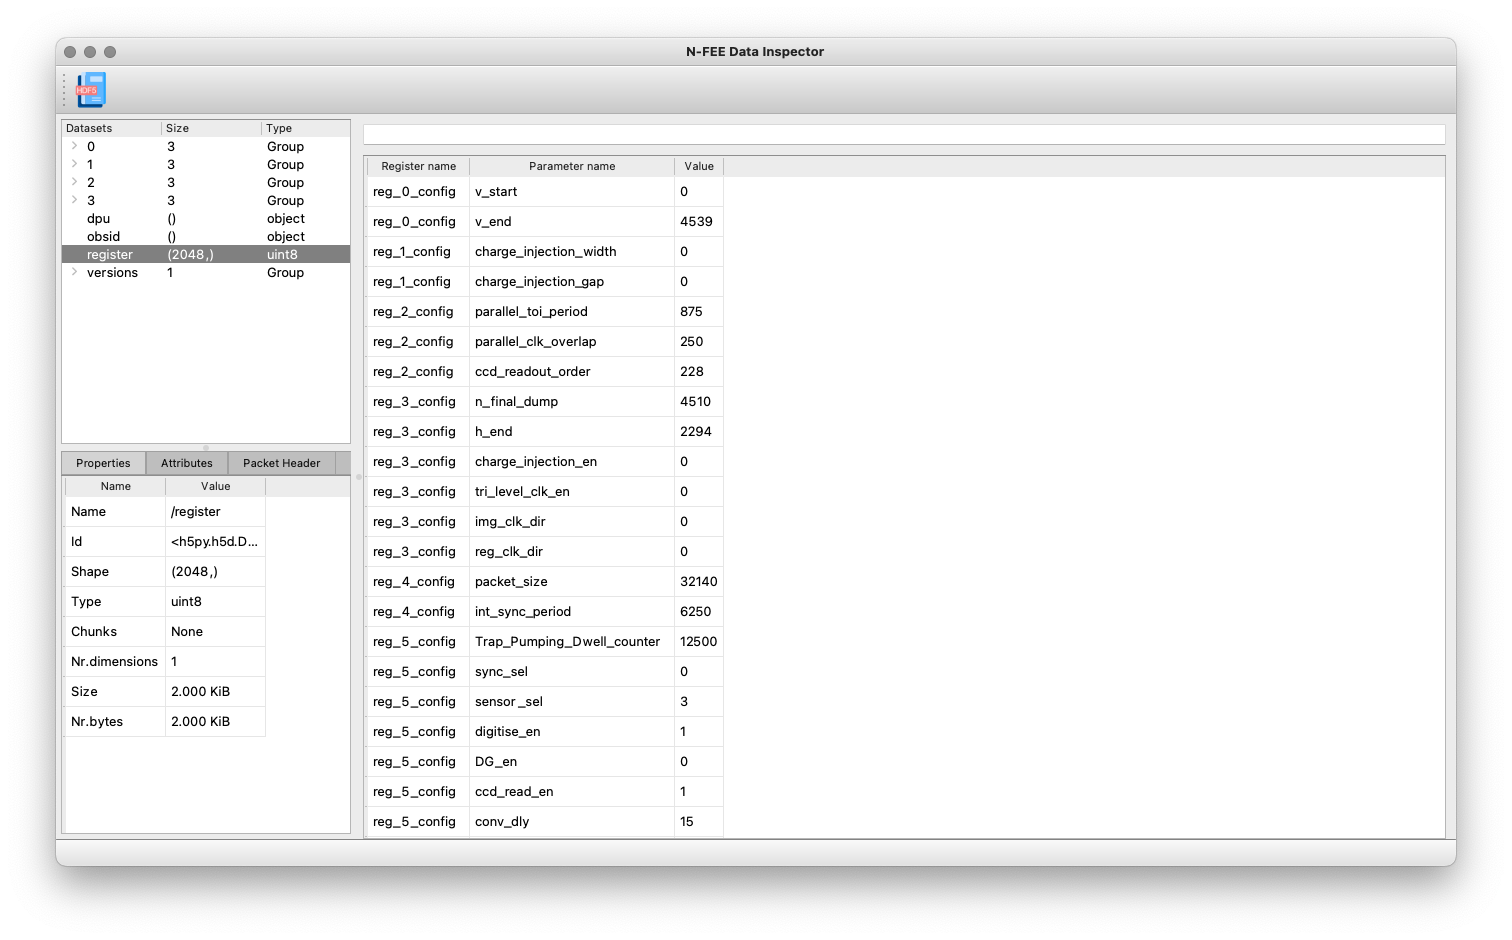Viewport: 1512px width, 940px height.
Task: Select the Id value h5py cell
Action: click(215, 542)
